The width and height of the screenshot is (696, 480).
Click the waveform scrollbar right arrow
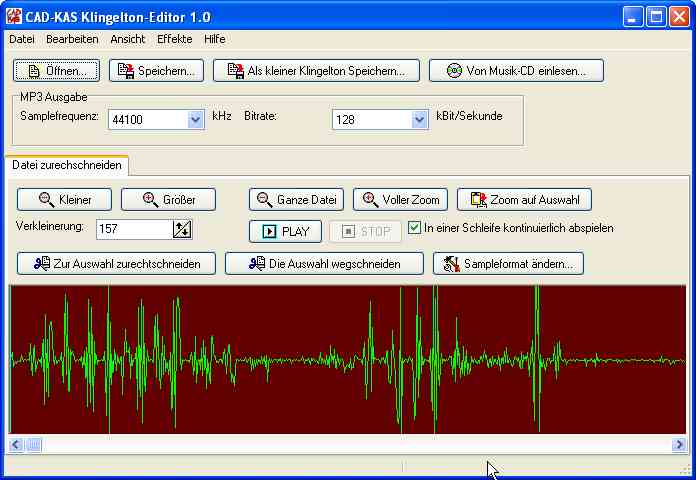679,444
